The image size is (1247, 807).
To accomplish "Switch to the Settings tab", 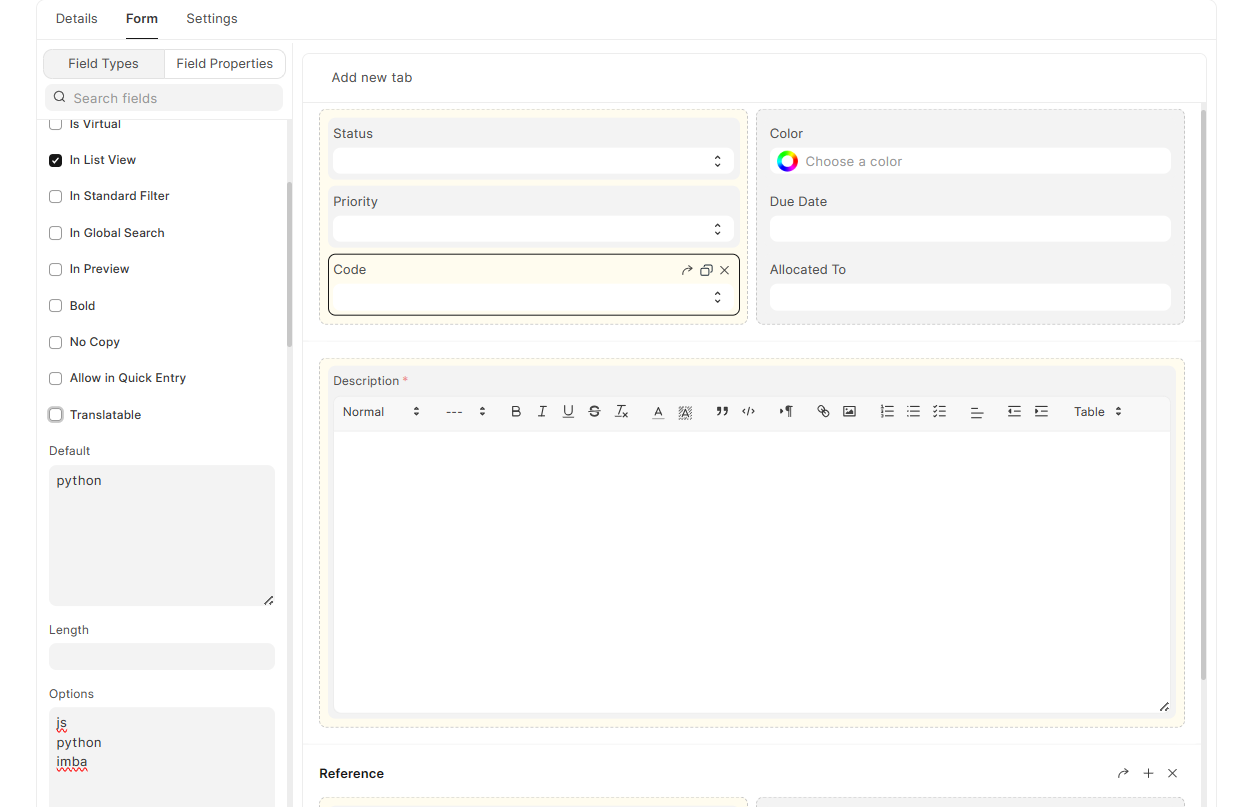I will pyautogui.click(x=212, y=19).
